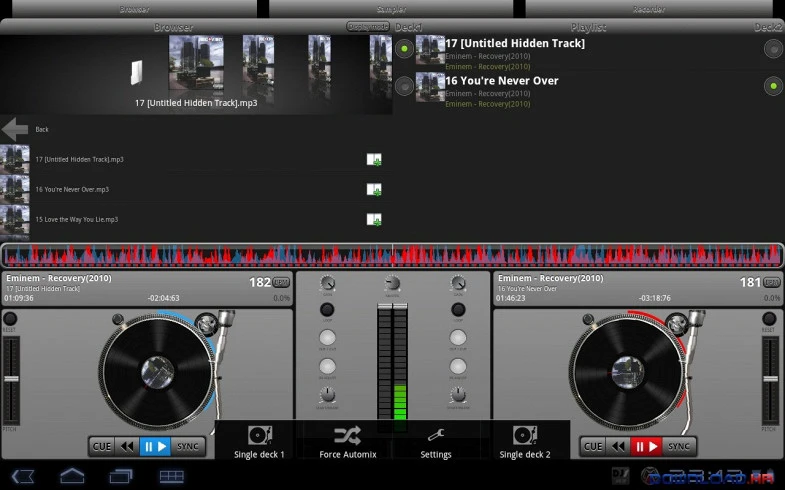
Task: Click the Display mode button
Action: coord(368,27)
